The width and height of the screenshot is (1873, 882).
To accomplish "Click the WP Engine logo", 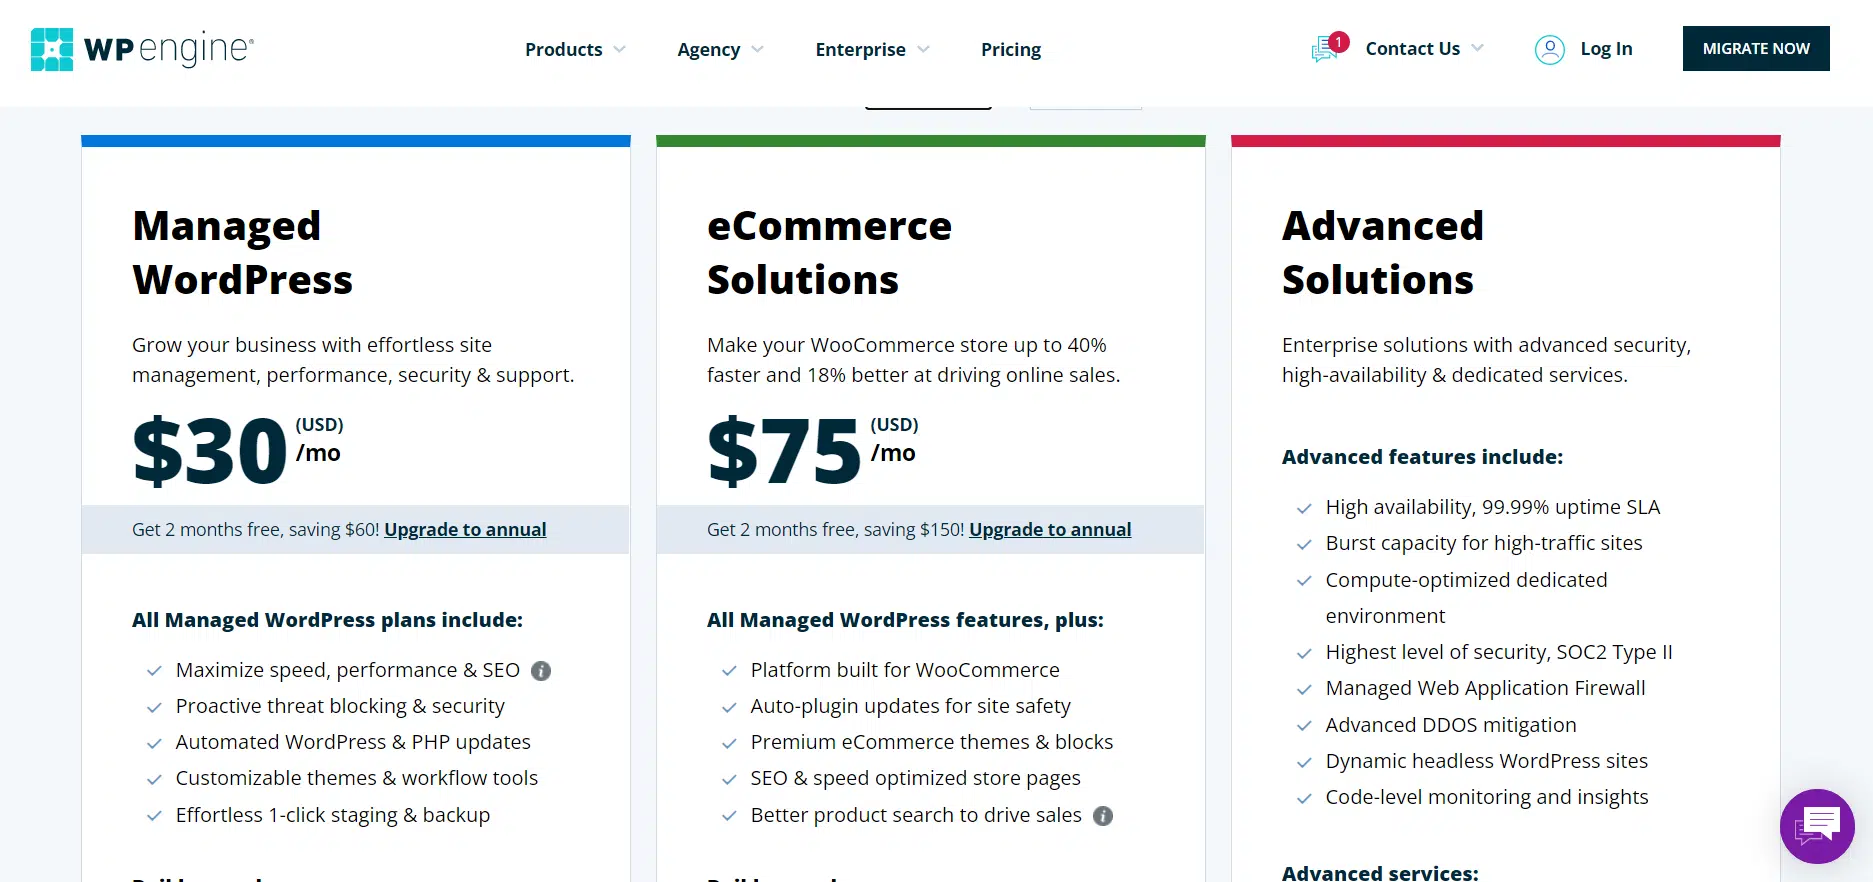I will (x=142, y=49).
